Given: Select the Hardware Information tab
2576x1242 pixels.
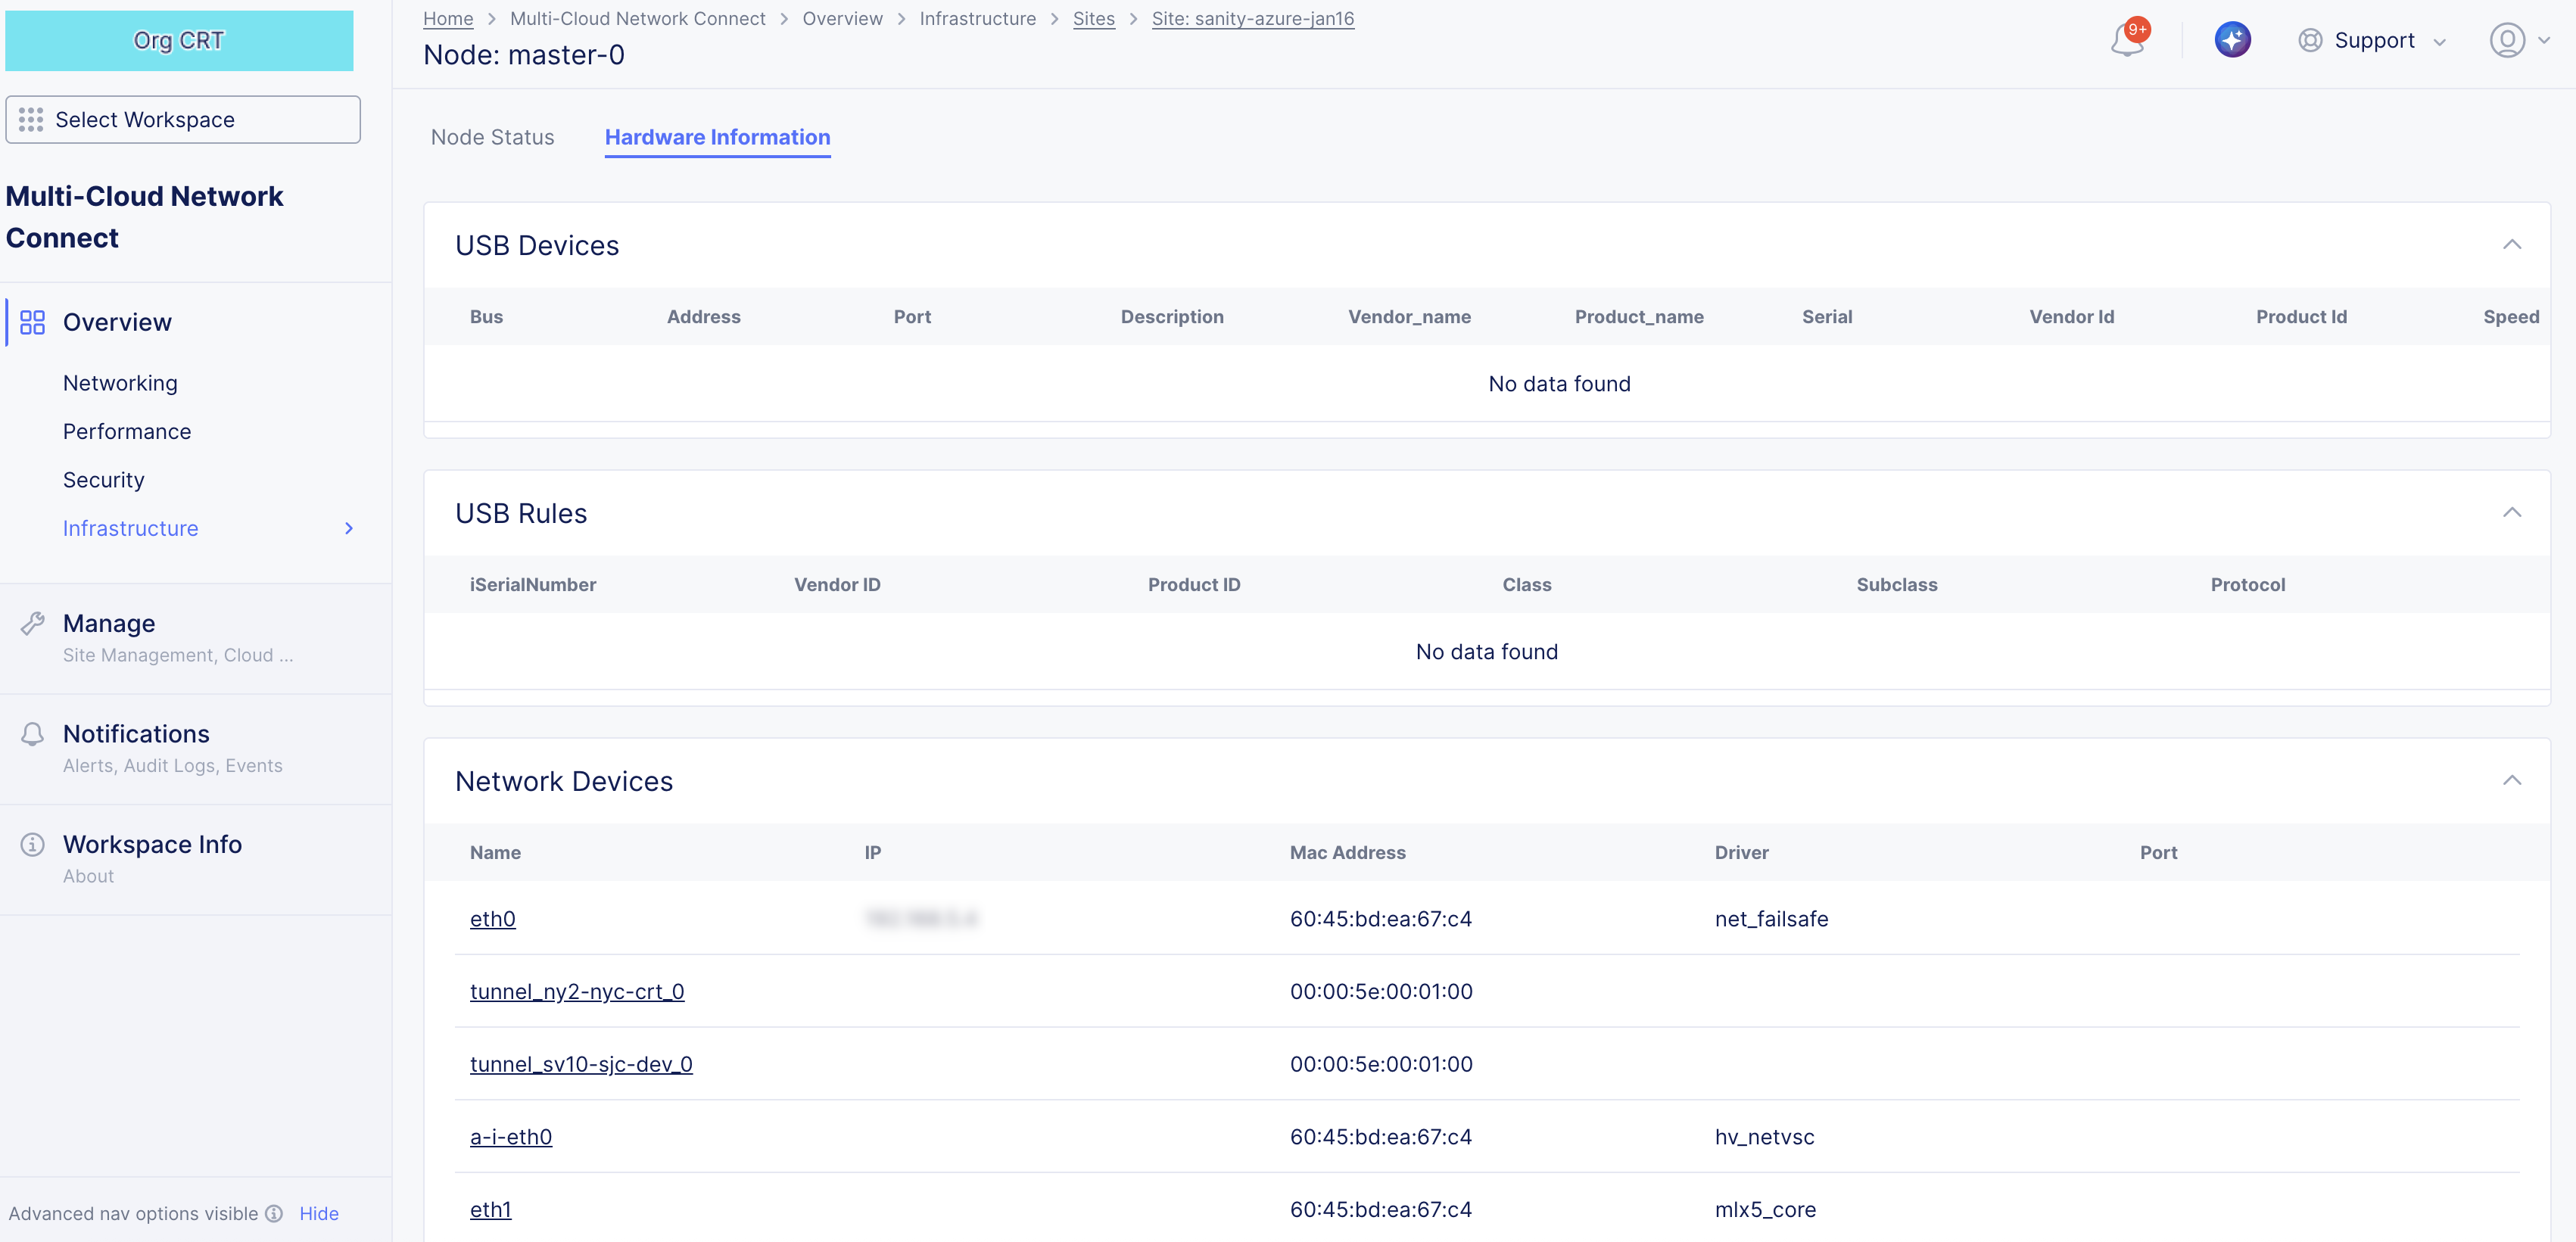Looking at the screenshot, I should coord(717,137).
